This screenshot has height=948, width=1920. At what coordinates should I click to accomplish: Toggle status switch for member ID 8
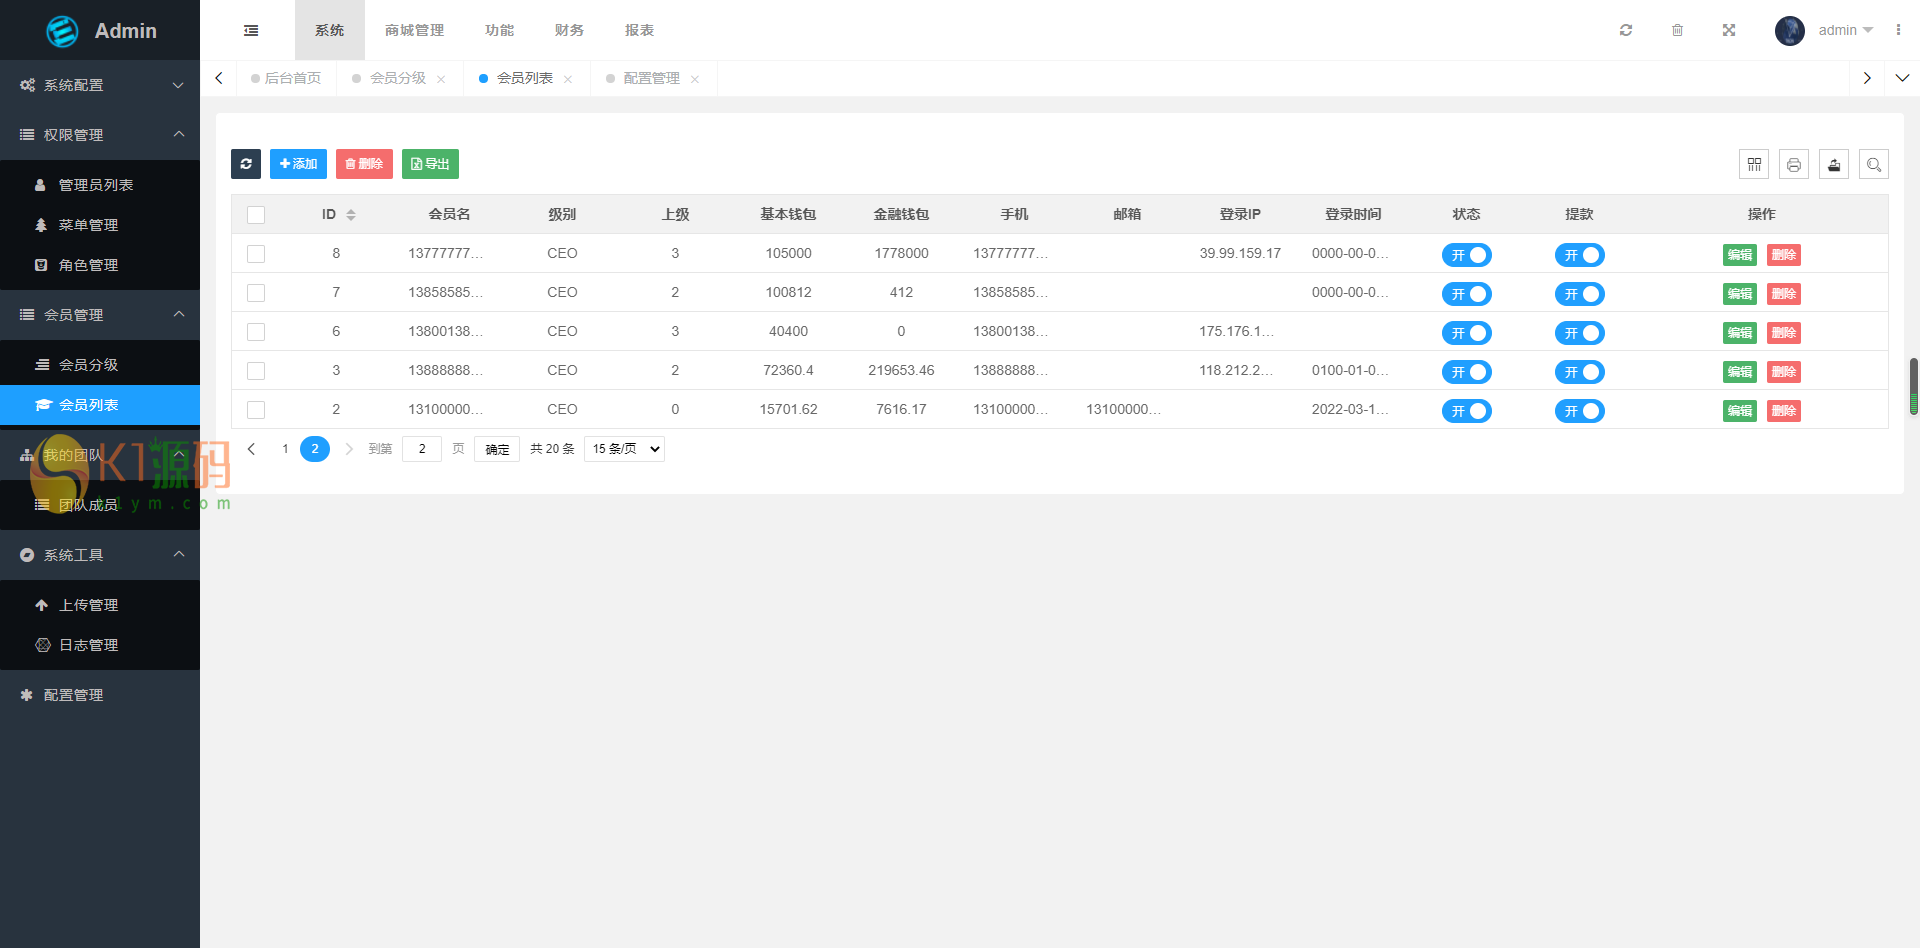[x=1466, y=255]
